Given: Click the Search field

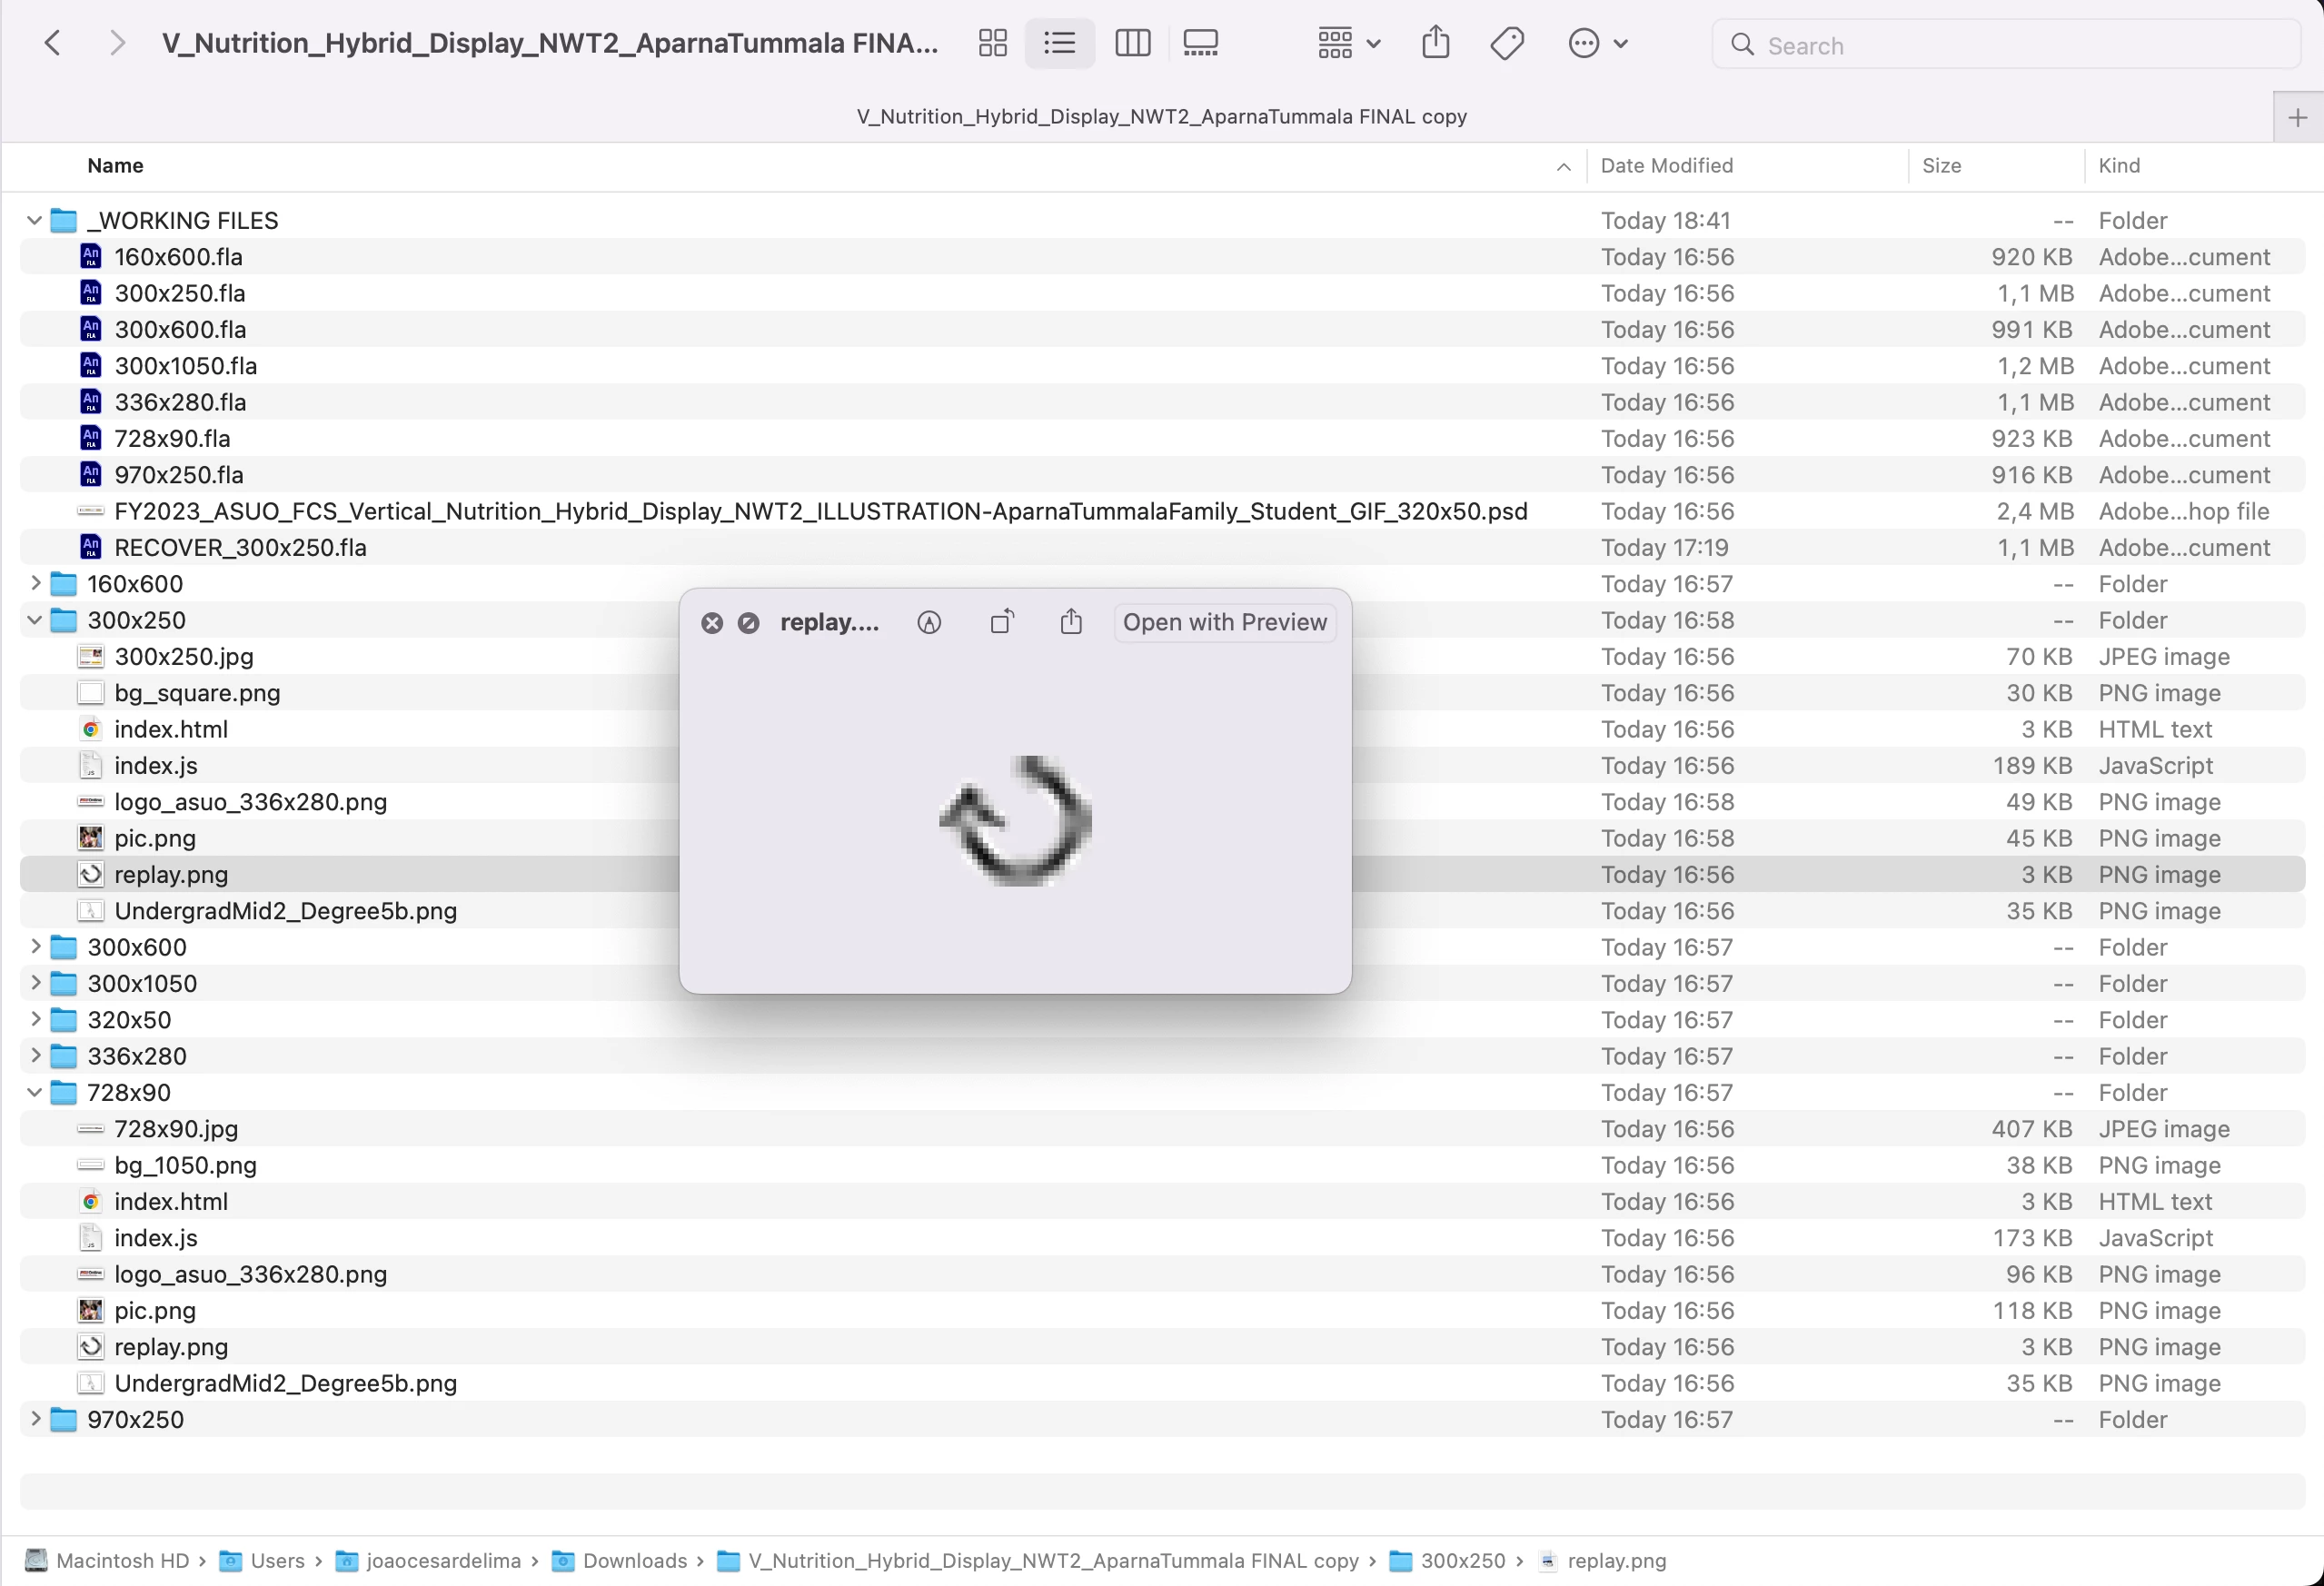Looking at the screenshot, I should click(x=2005, y=45).
